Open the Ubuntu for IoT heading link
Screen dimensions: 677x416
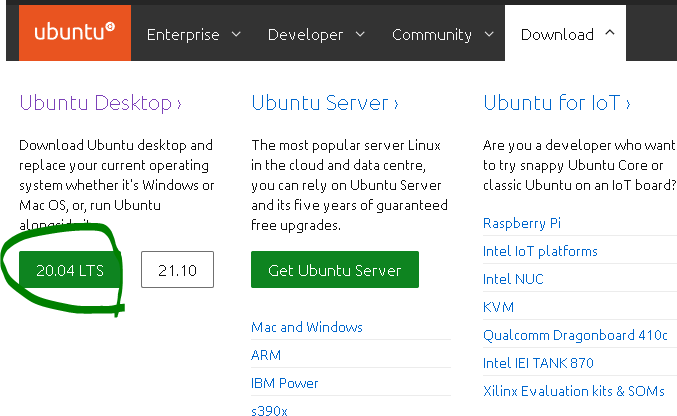click(557, 103)
